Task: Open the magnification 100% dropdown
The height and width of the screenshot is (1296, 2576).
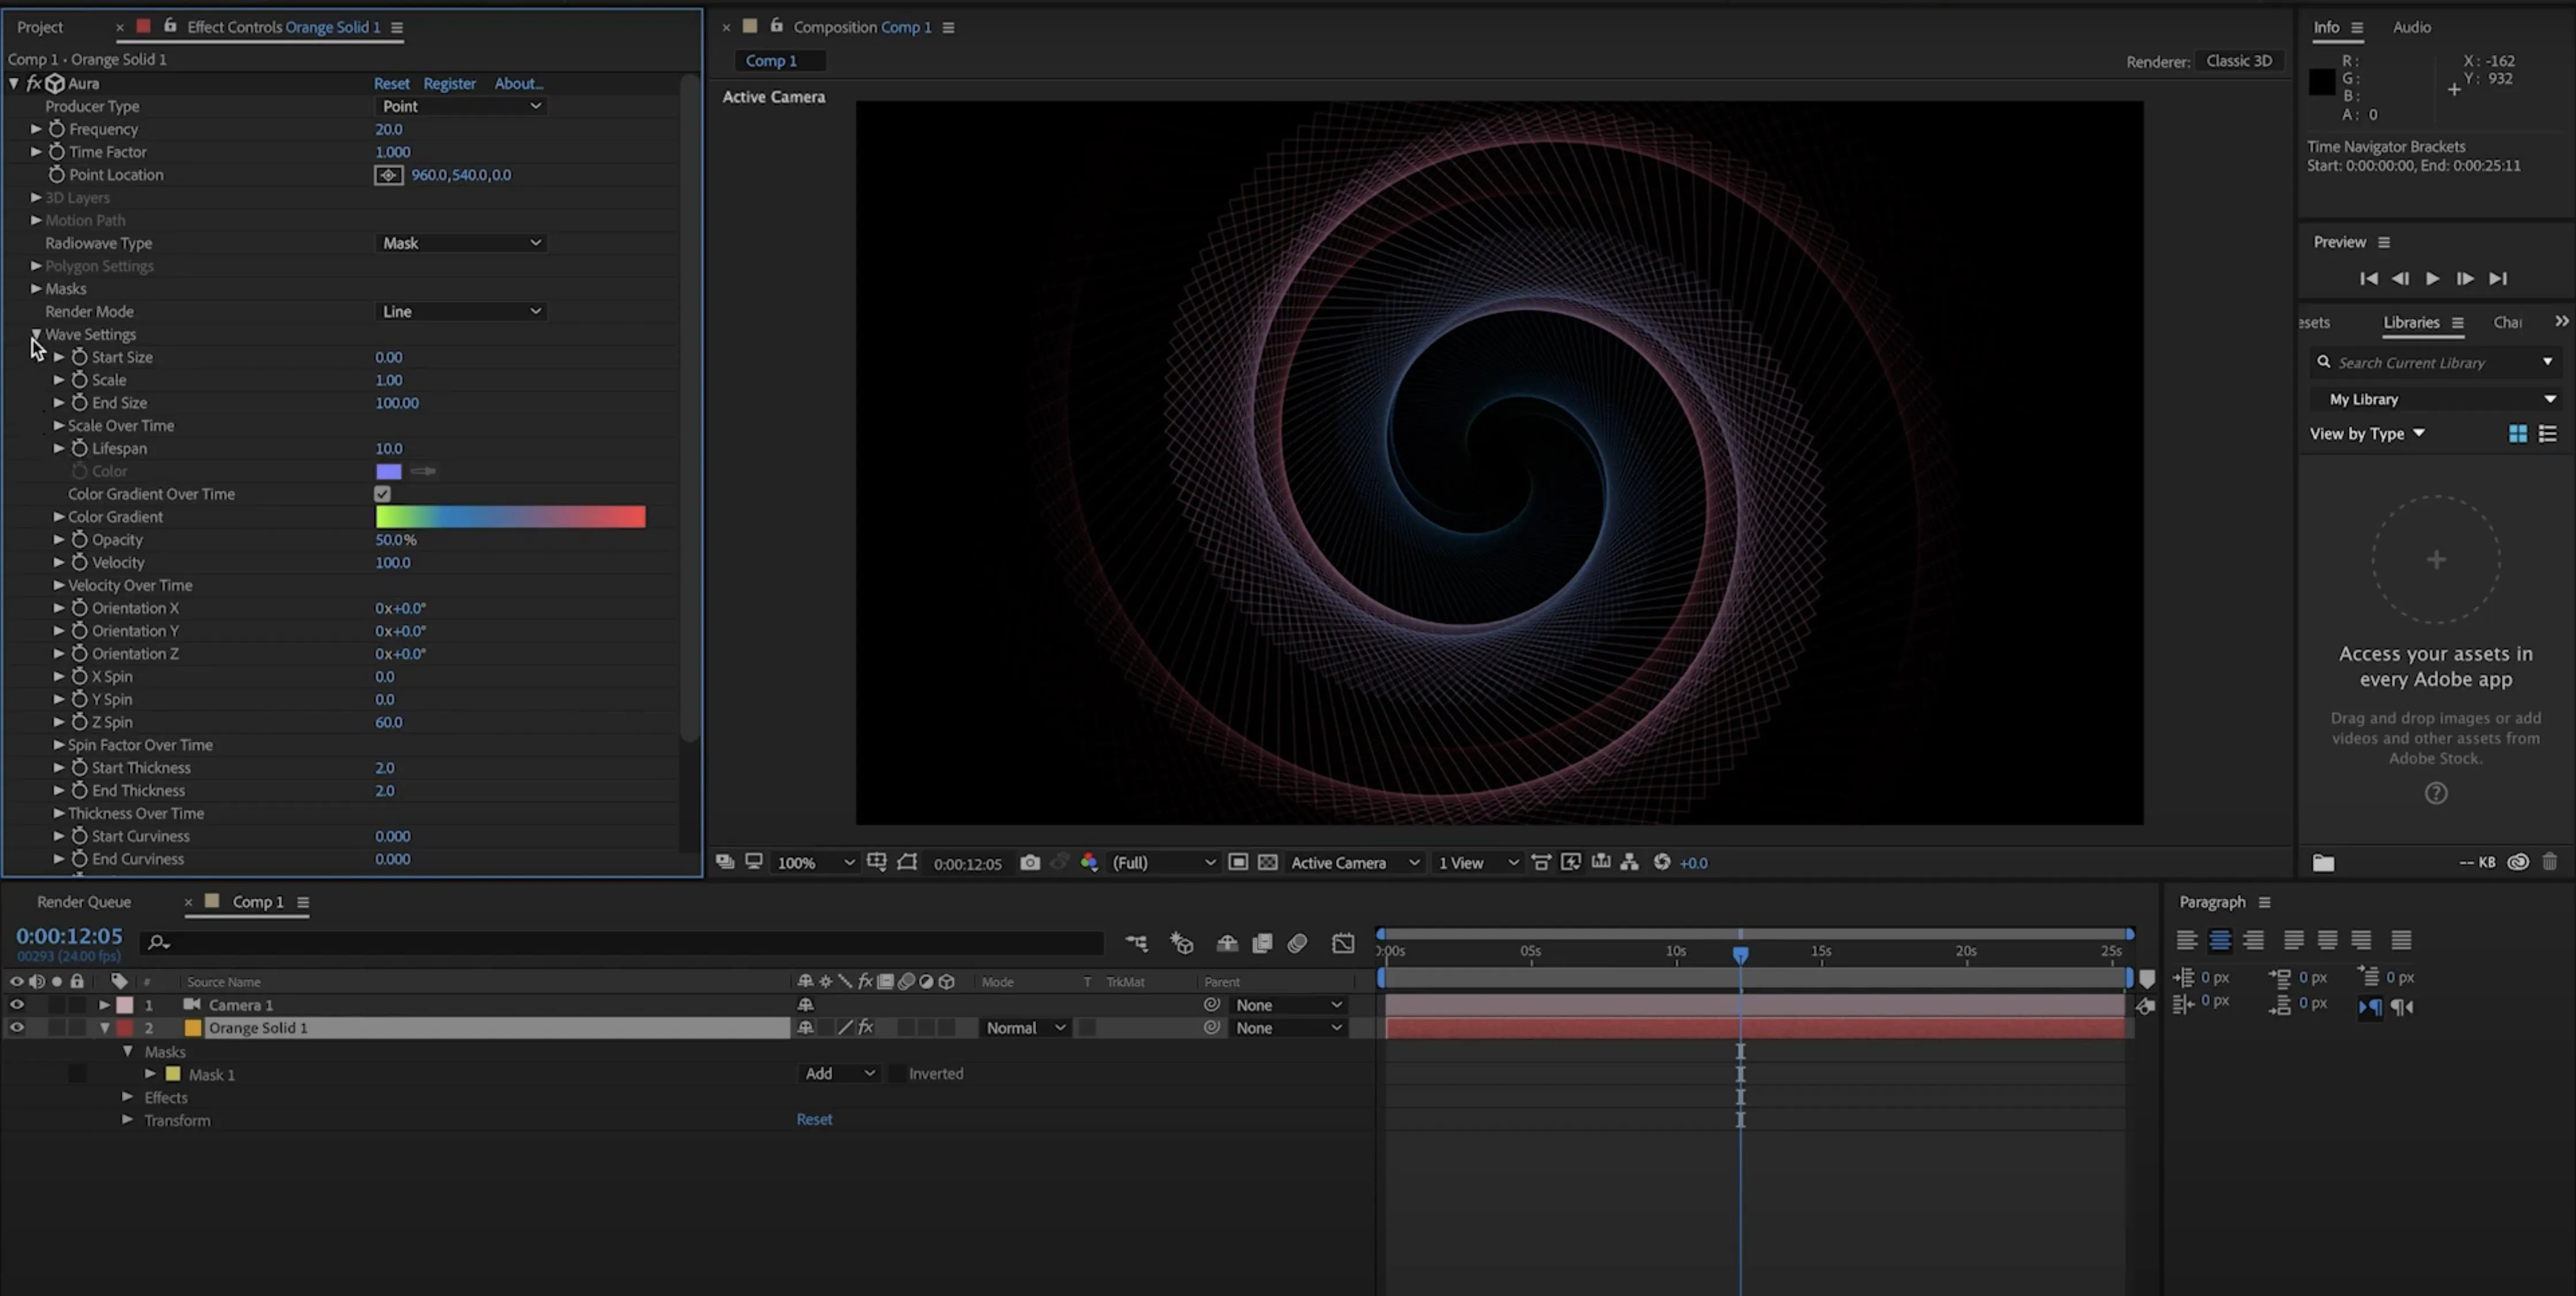Action: [x=816, y=862]
